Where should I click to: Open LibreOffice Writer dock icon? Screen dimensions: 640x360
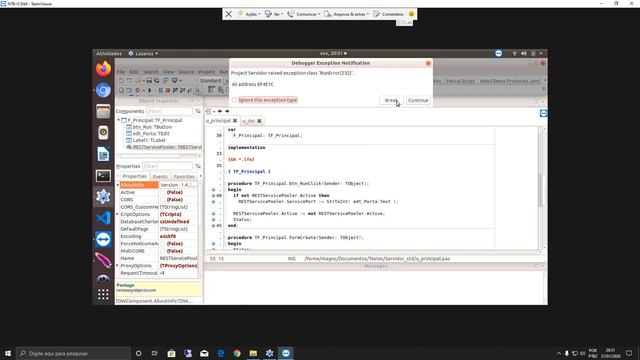103,154
